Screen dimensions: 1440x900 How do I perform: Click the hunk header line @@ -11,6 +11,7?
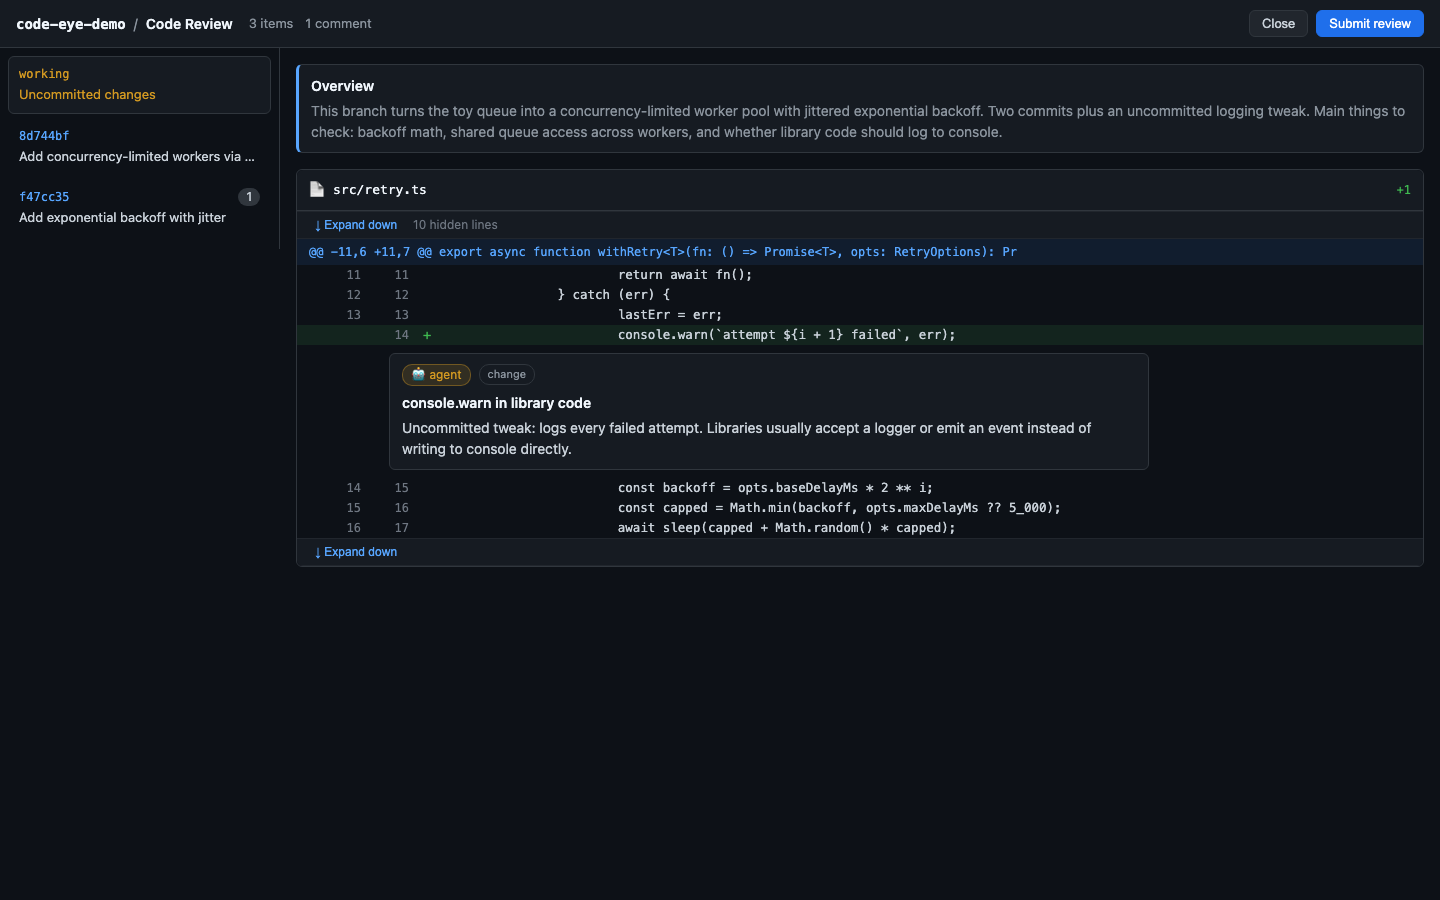pos(860,252)
